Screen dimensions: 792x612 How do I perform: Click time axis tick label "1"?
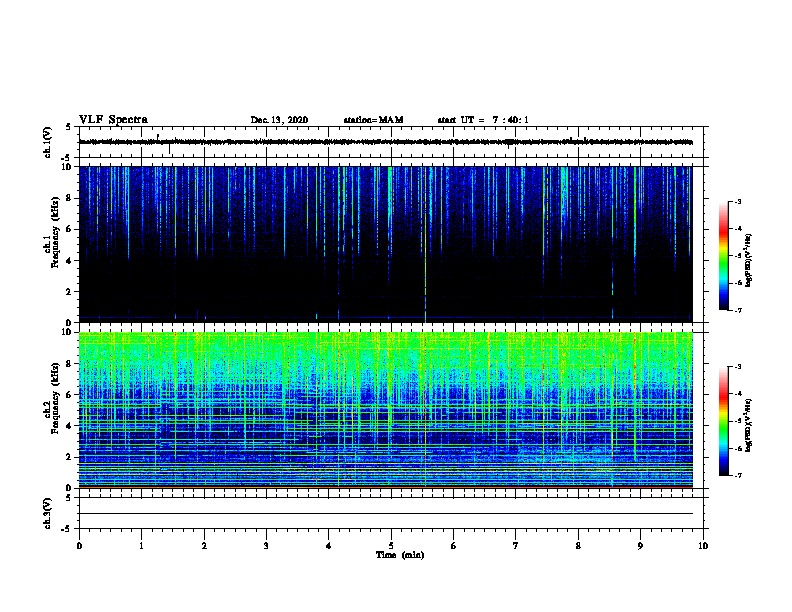tap(142, 546)
